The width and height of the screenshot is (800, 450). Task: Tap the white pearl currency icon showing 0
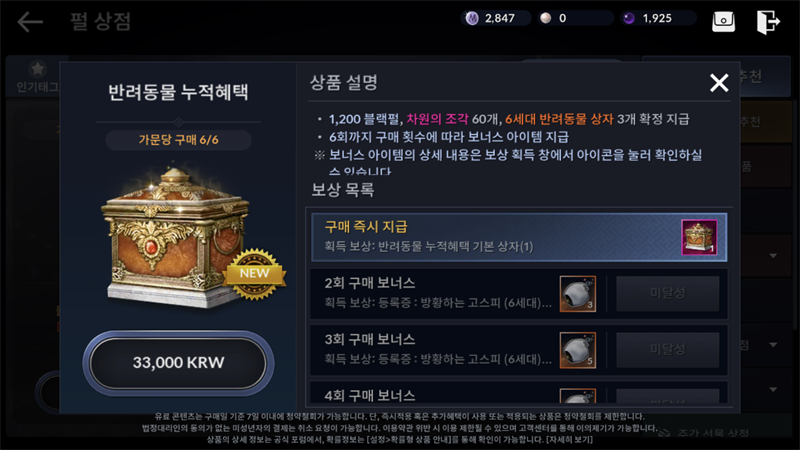click(546, 18)
